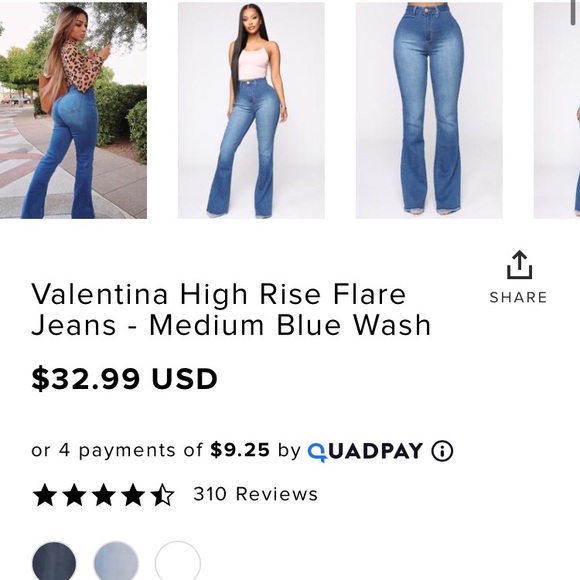The image size is (580, 580).
Task: Choose the white color swatch
Action: coord(178,561)
